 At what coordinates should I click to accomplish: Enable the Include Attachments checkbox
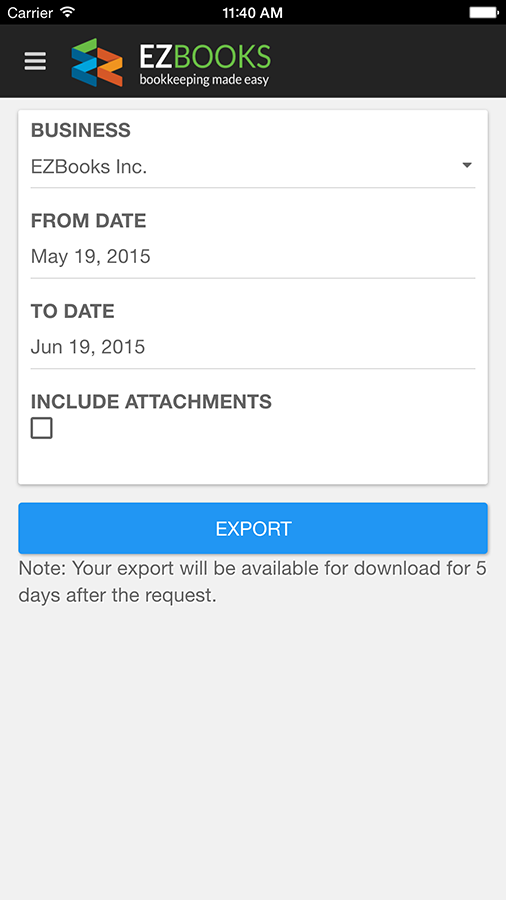[x=41, y=428]
